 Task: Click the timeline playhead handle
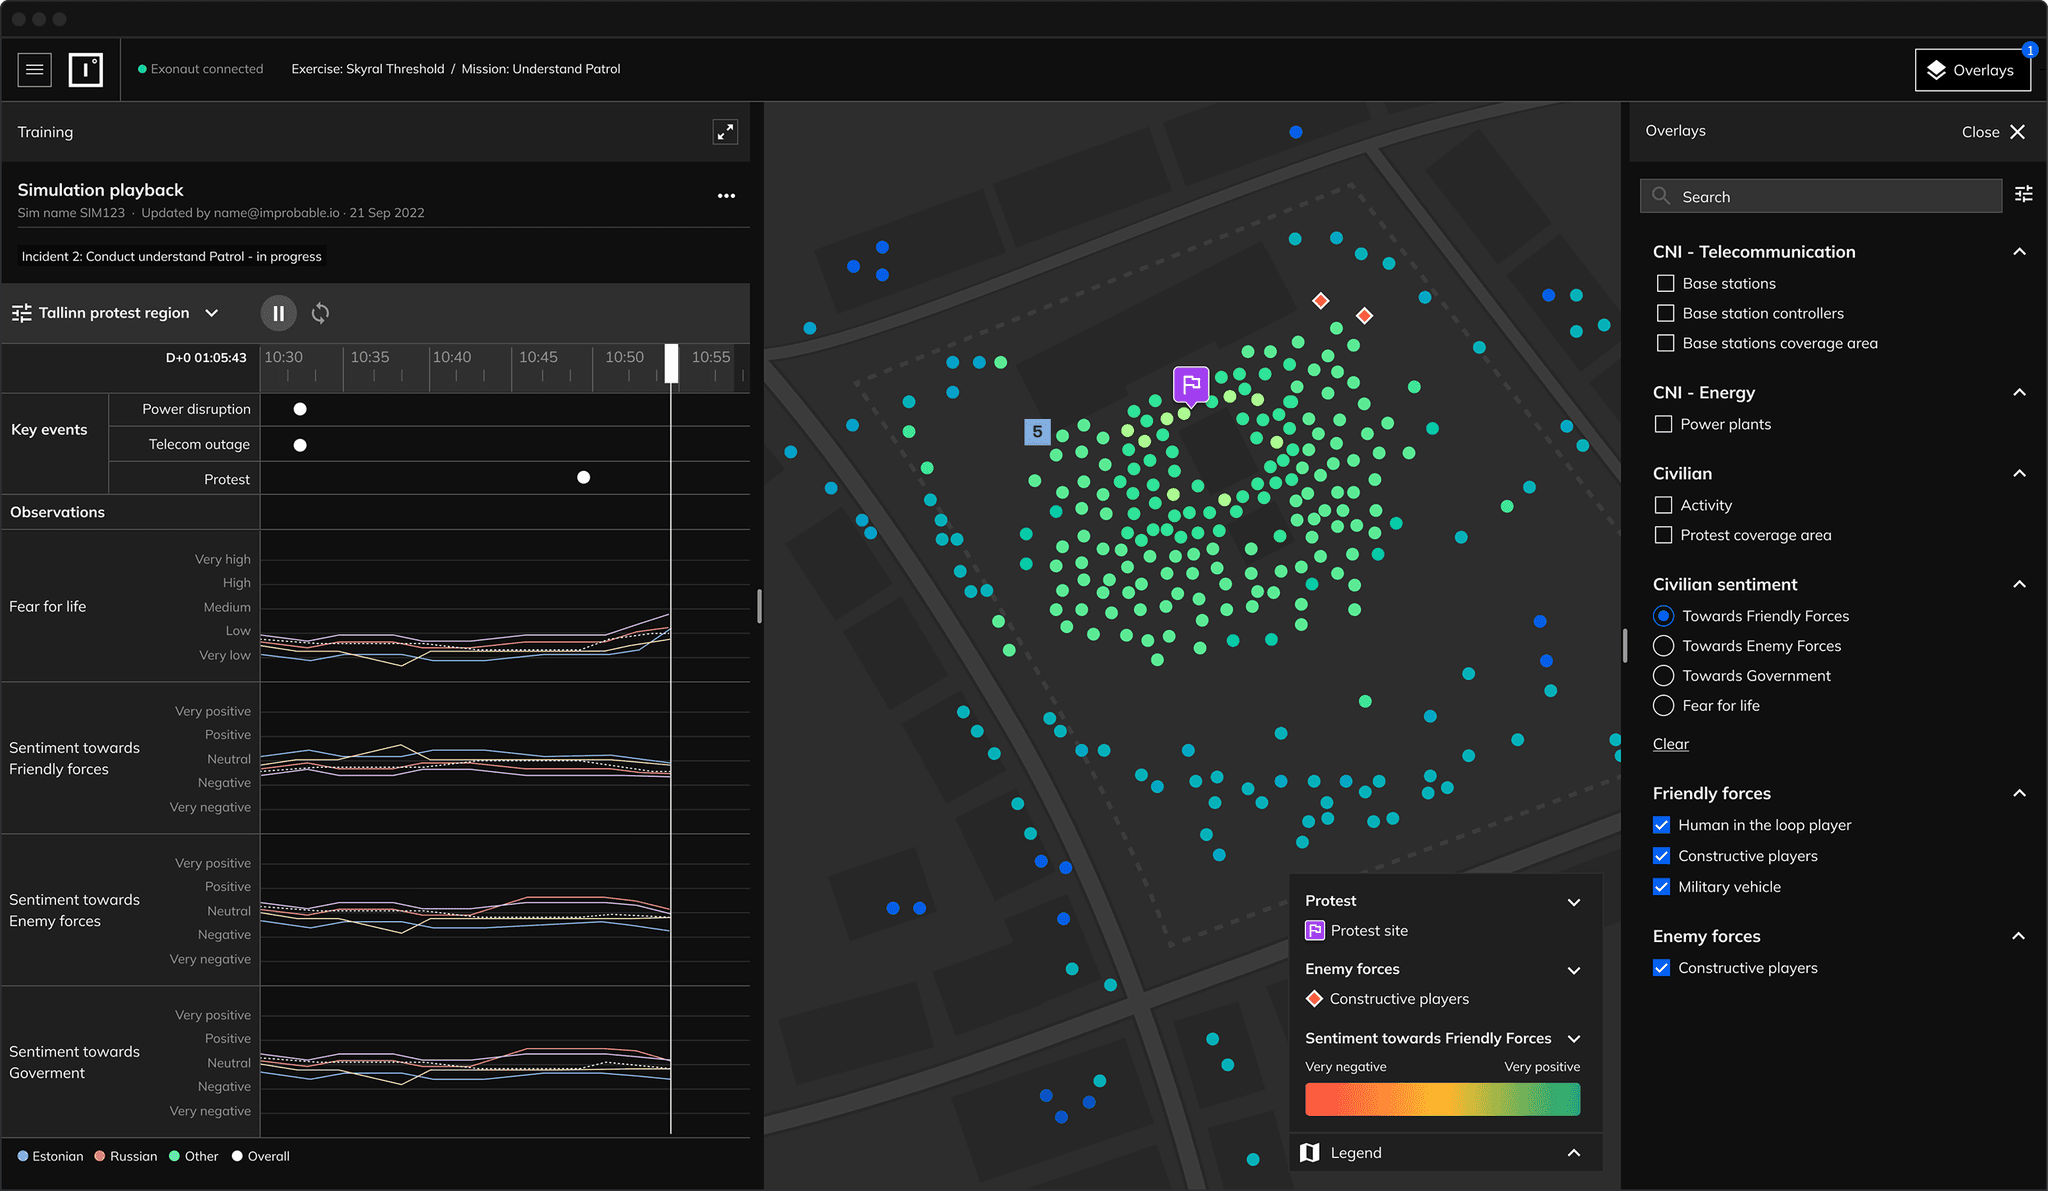(672, 363)
